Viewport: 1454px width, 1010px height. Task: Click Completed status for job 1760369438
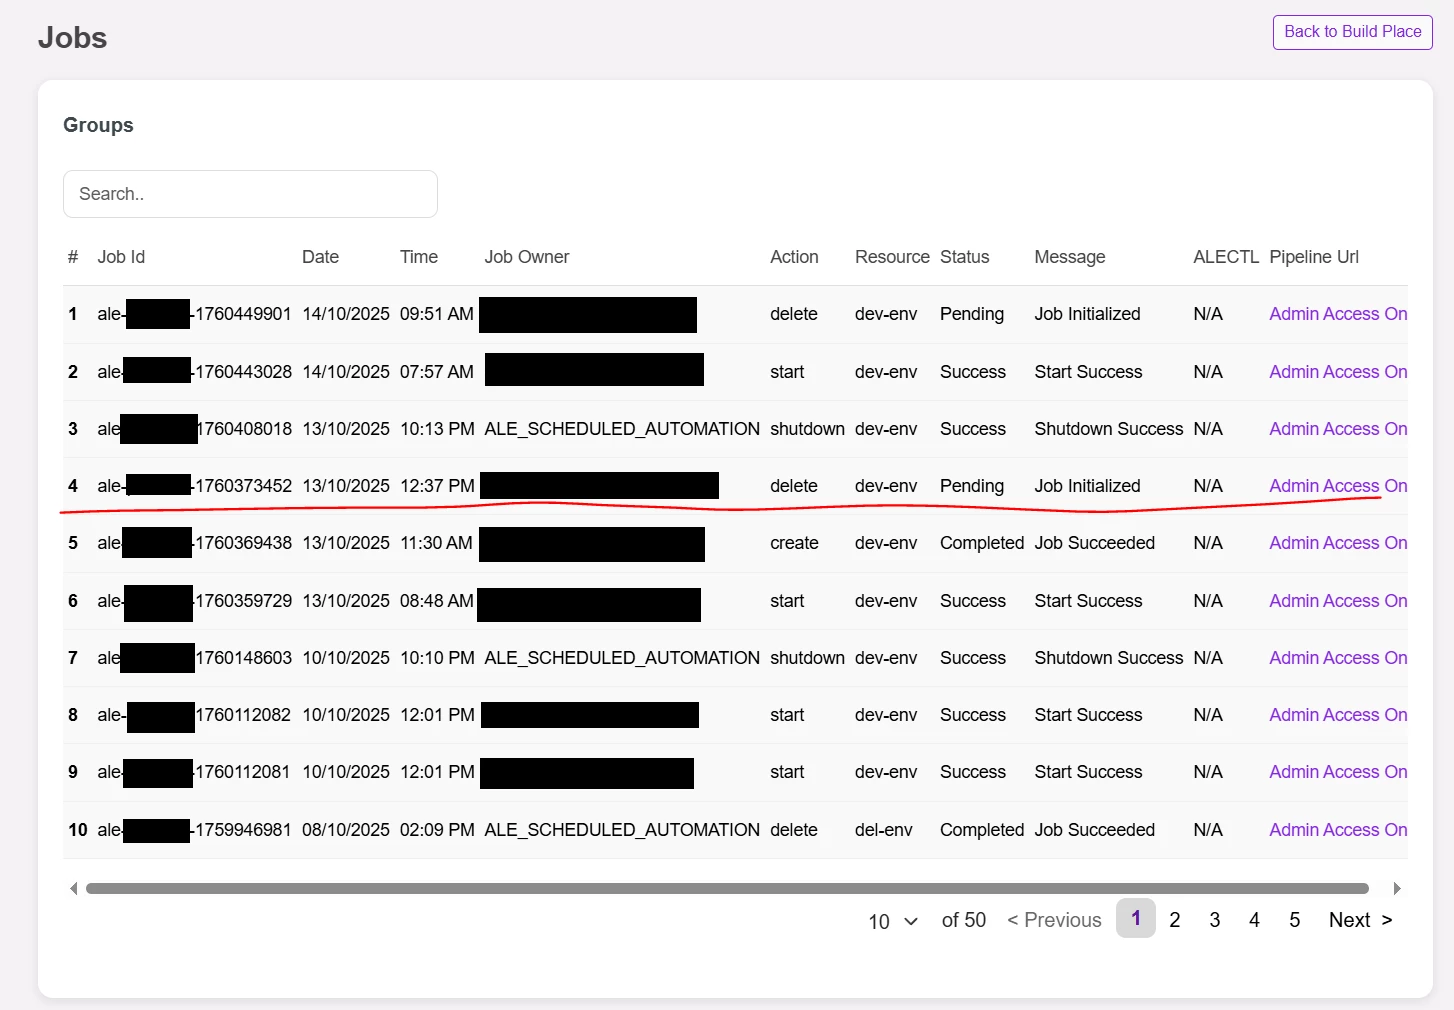pos(982,543)
